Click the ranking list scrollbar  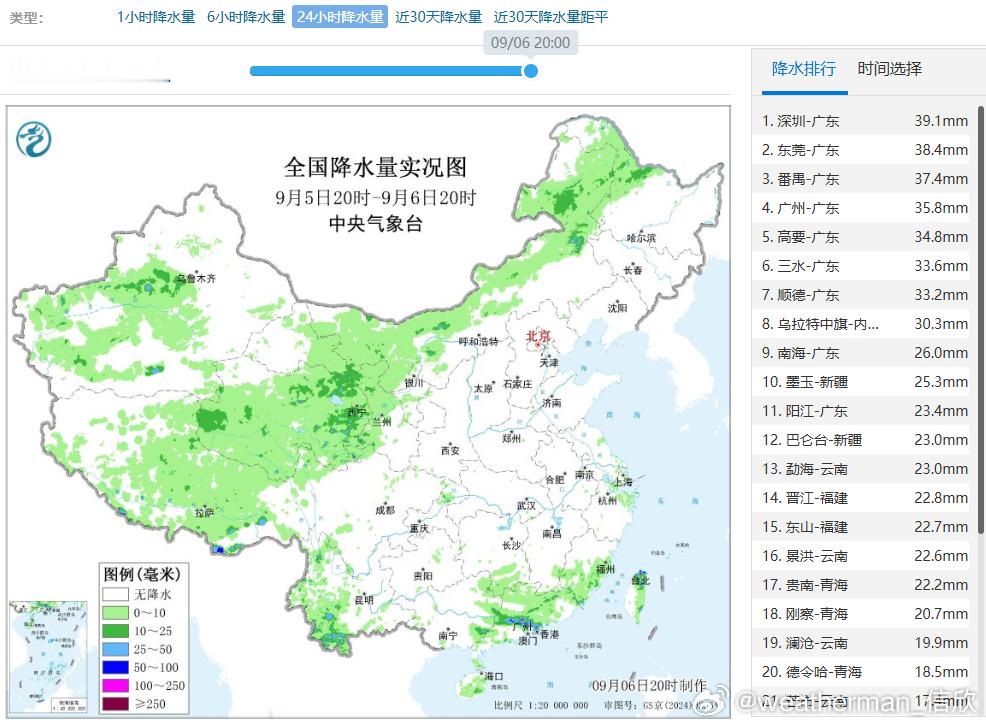(980, 321)
